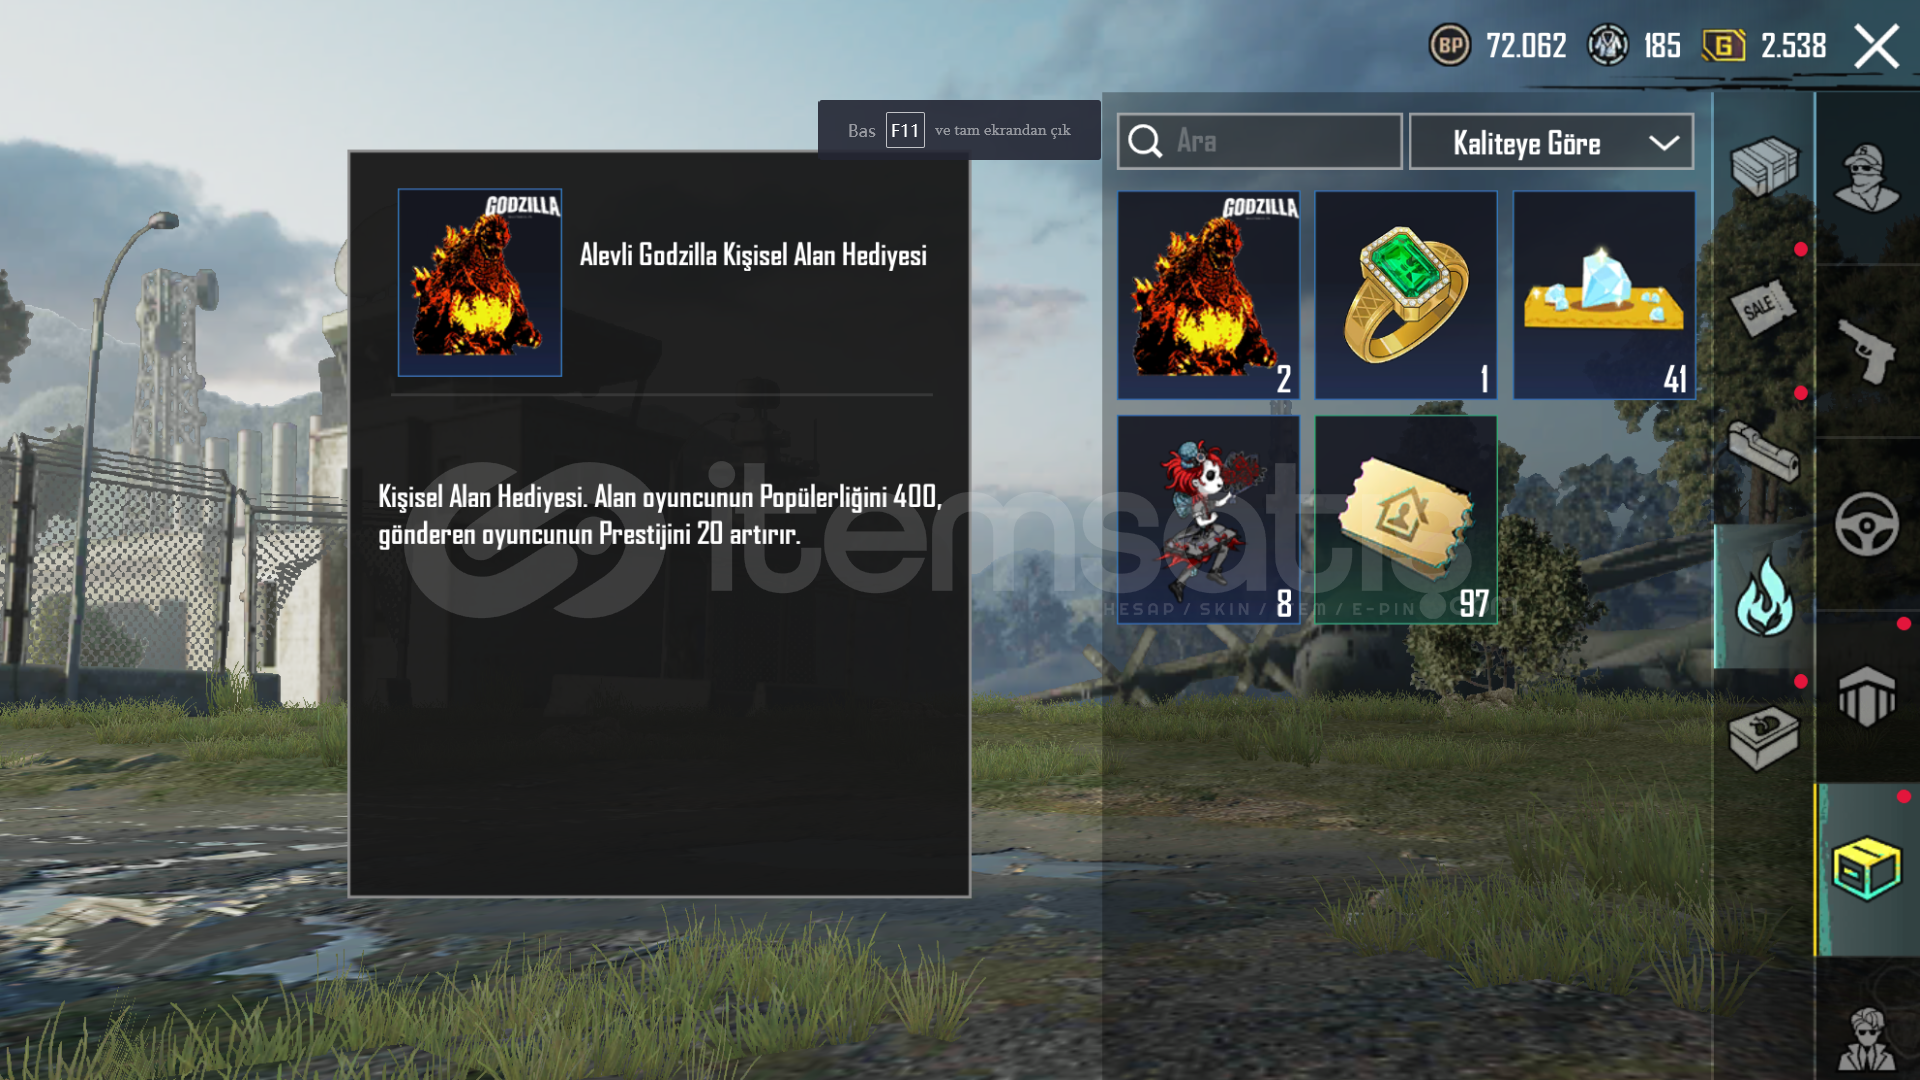Open the food box category icon
Viewport: 1920px width, 1080px height.
[x=1764, y=739]
